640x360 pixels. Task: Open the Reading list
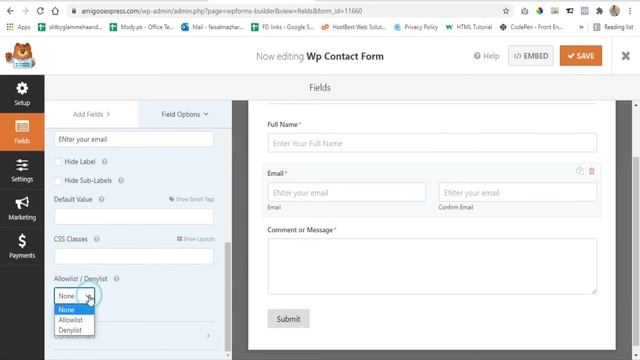[613, 27]
